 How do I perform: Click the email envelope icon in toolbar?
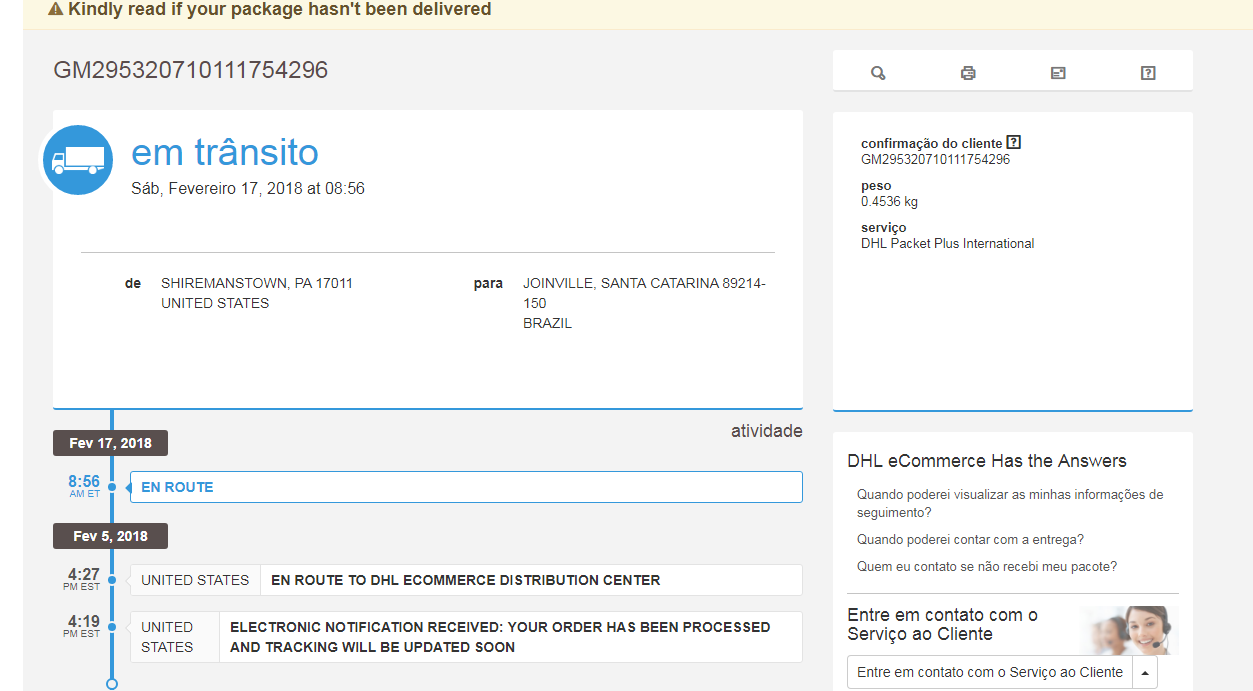[1058, 73]
